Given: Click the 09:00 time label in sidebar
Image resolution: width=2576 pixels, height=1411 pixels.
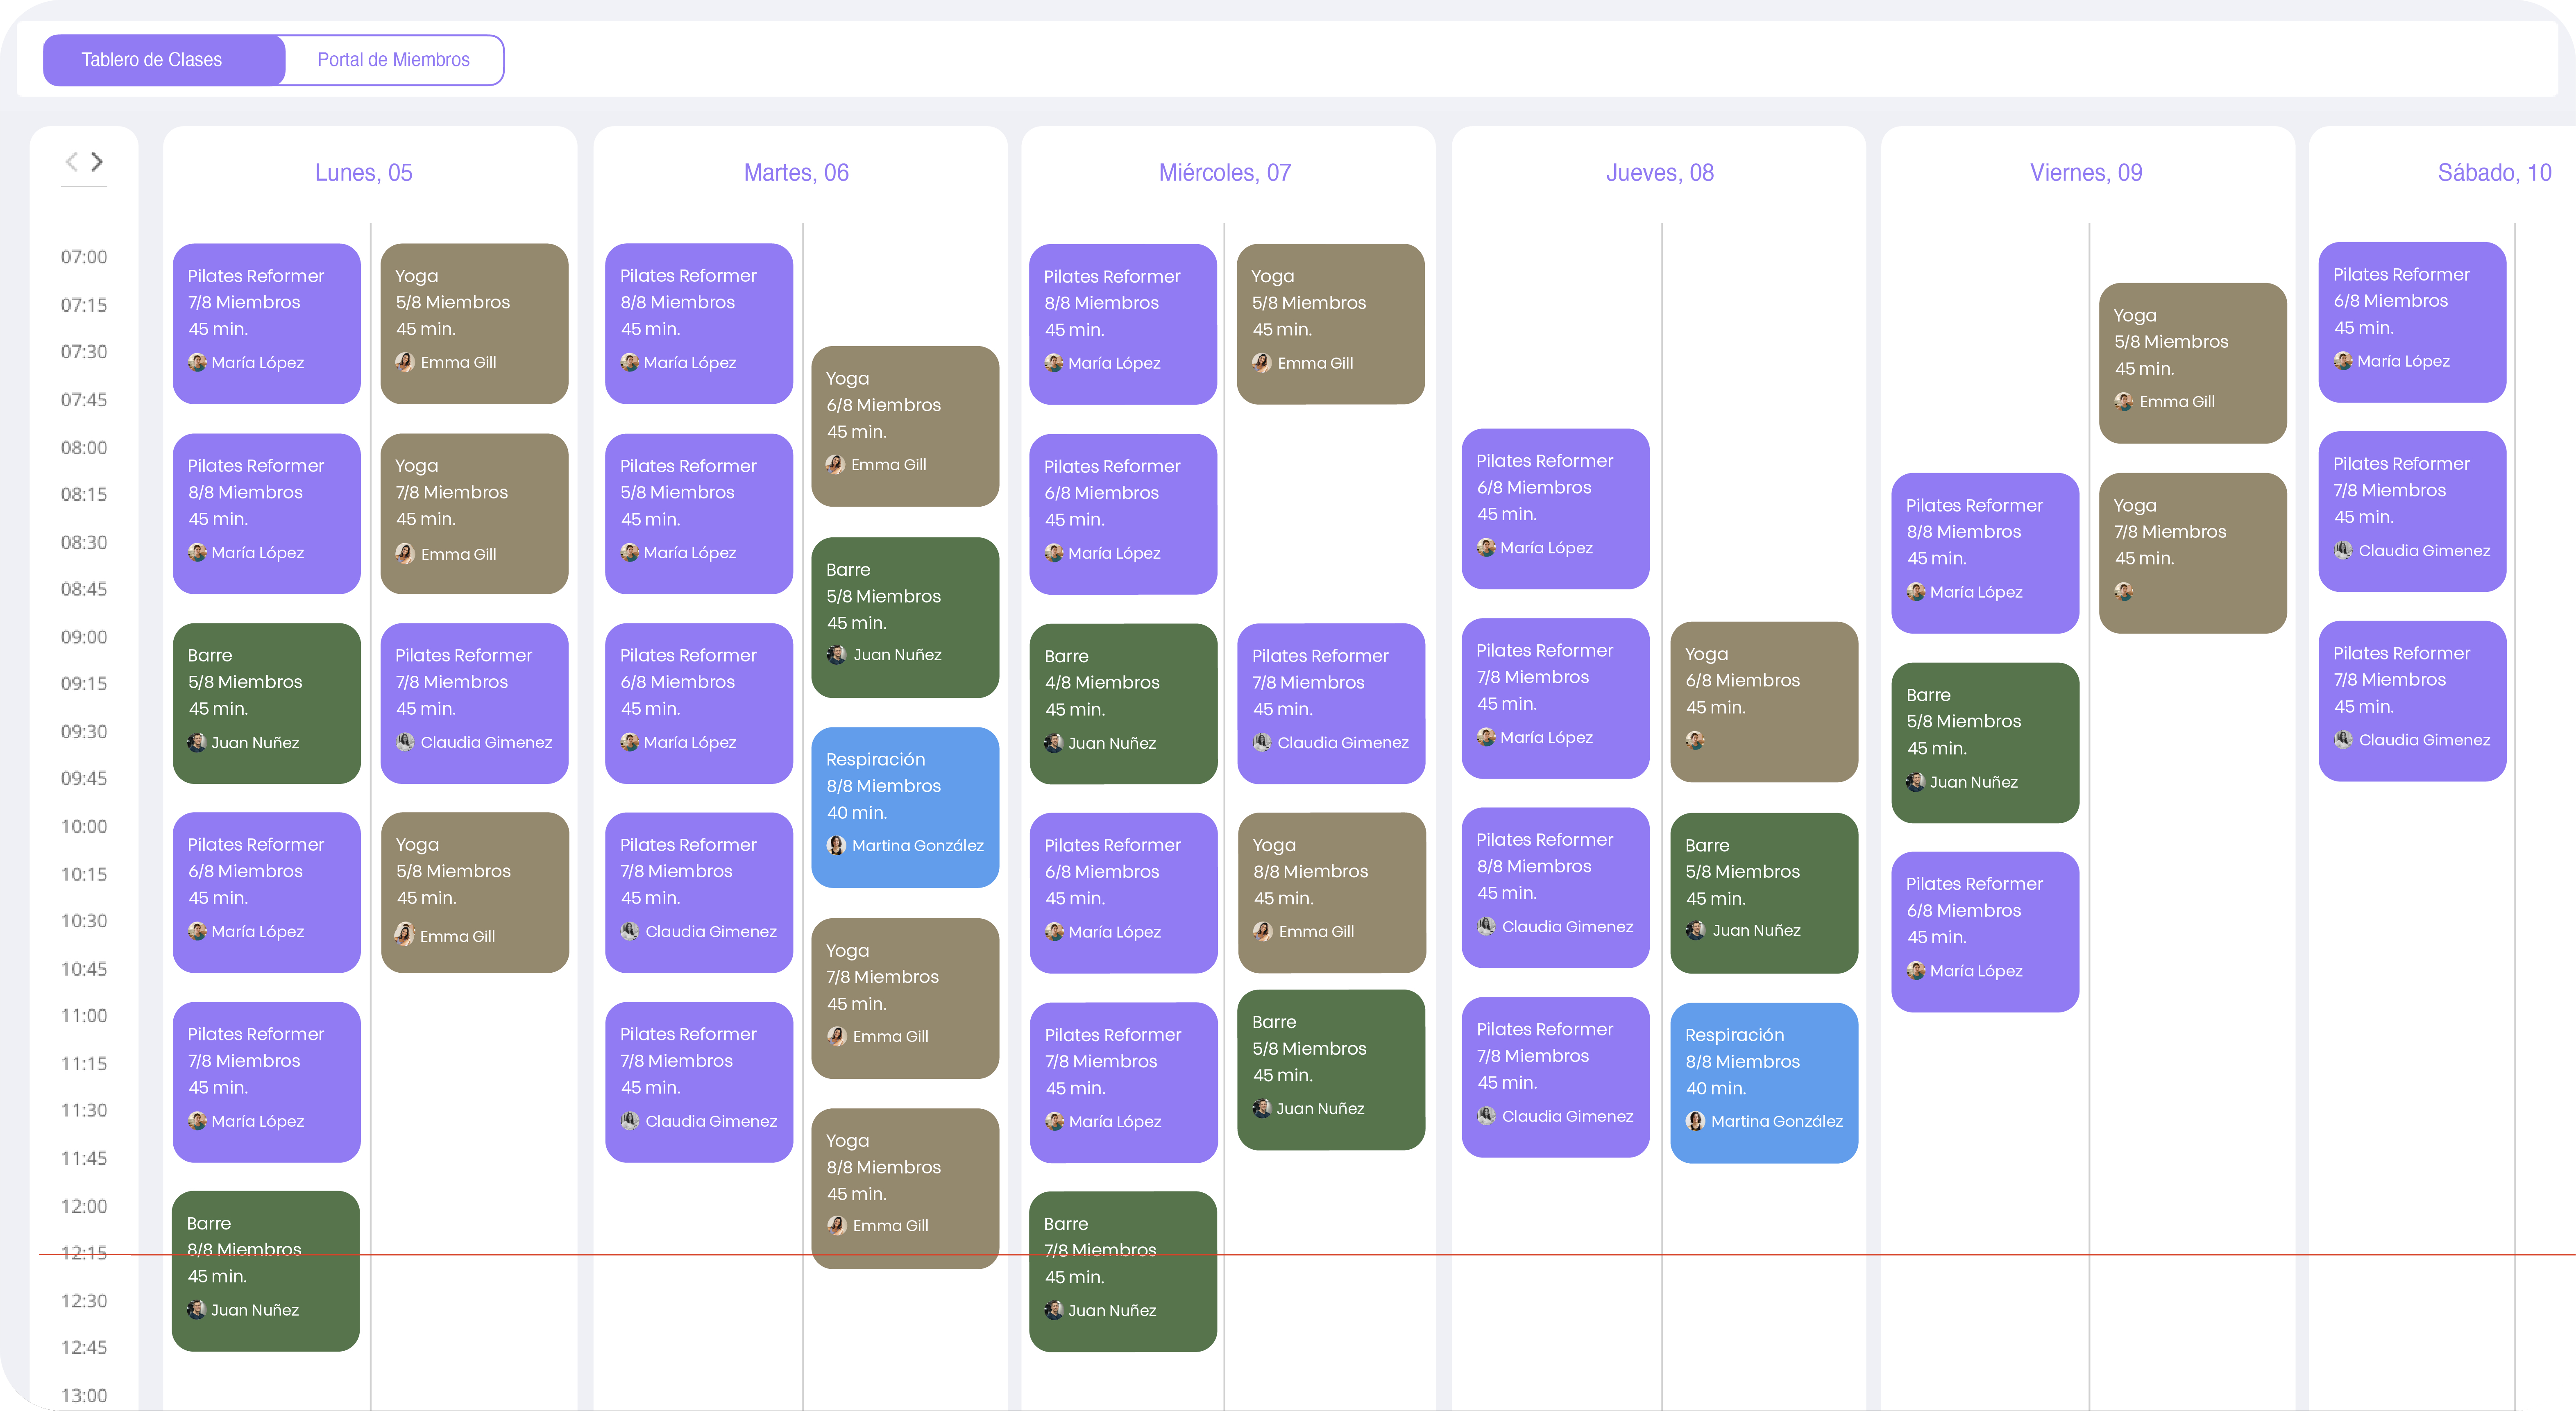Looking at the screenshot, I should [x=84, y=637].
